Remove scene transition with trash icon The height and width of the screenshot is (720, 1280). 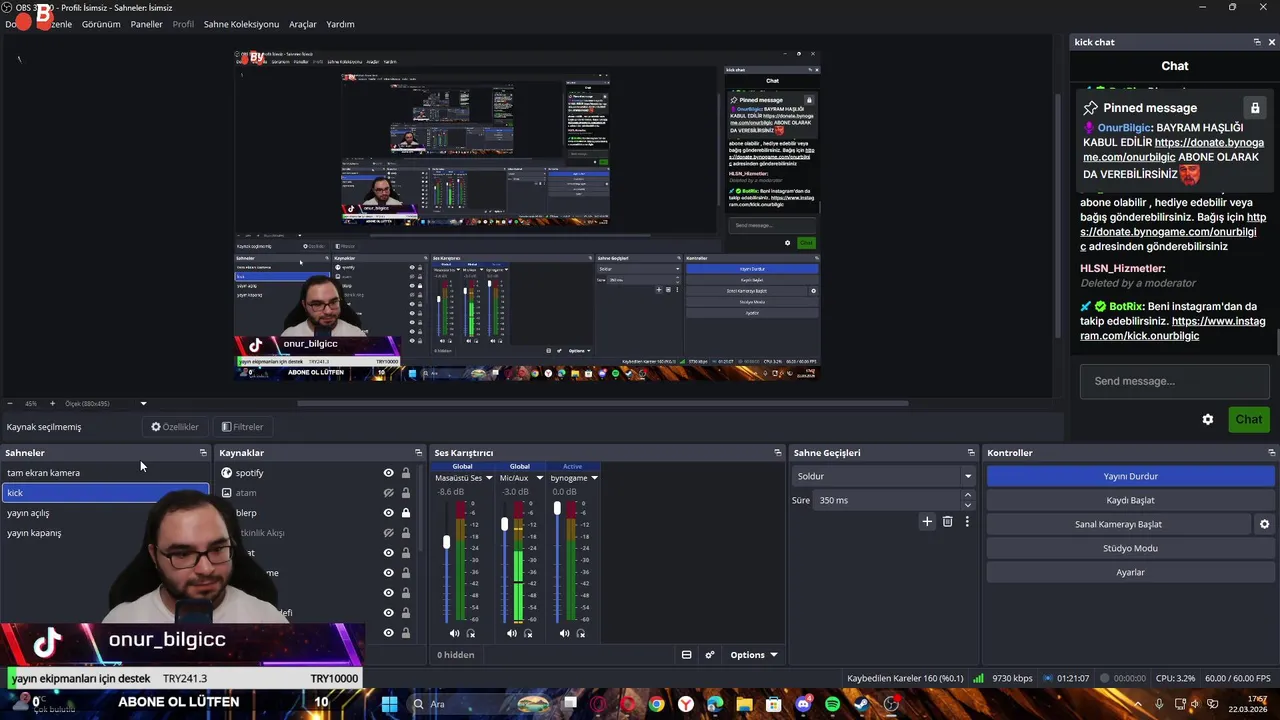947,521
